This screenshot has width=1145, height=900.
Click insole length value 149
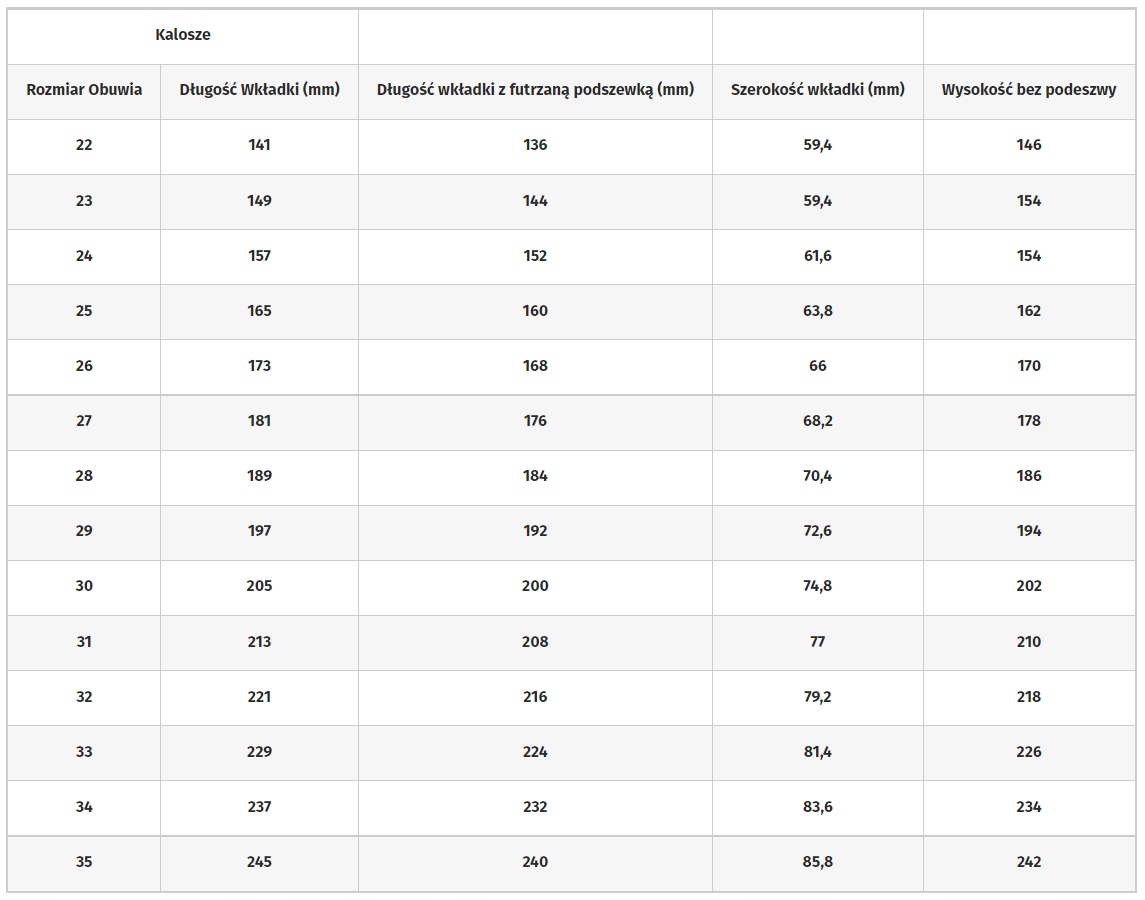click(x=259, y=201)
